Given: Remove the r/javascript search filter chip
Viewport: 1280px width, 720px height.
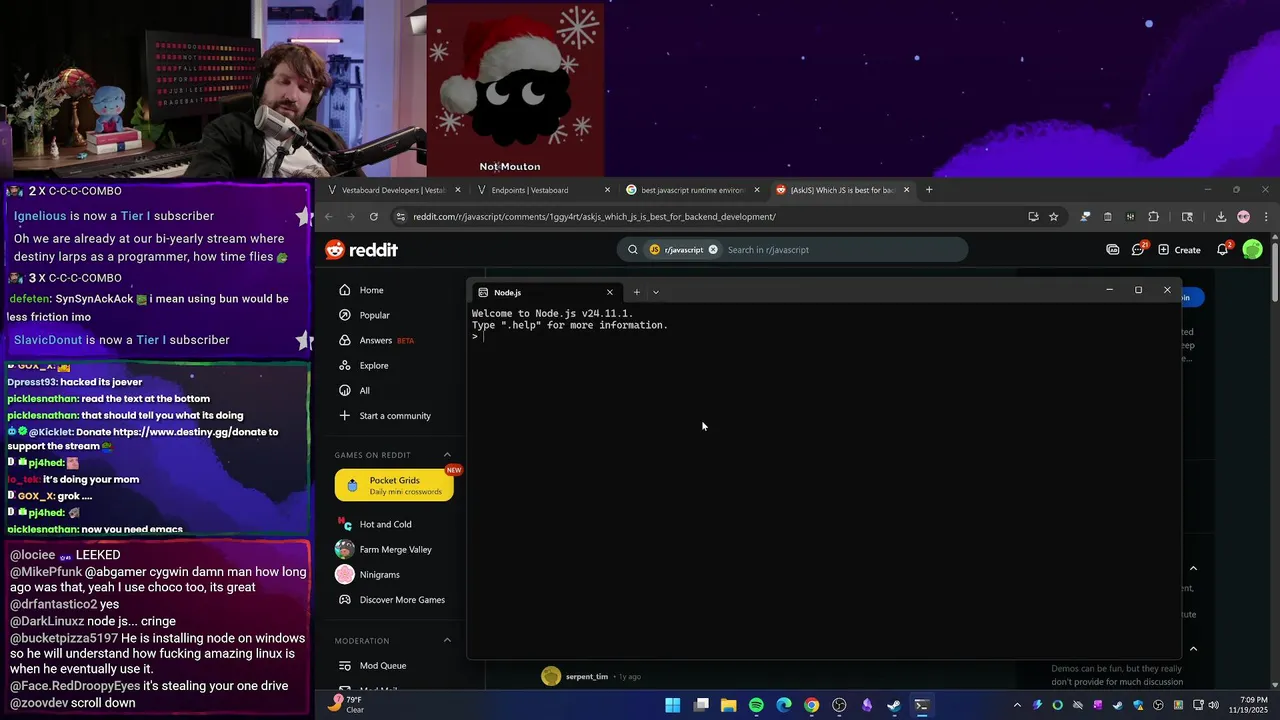Looking at the screenshot, I should pos(713,250).
